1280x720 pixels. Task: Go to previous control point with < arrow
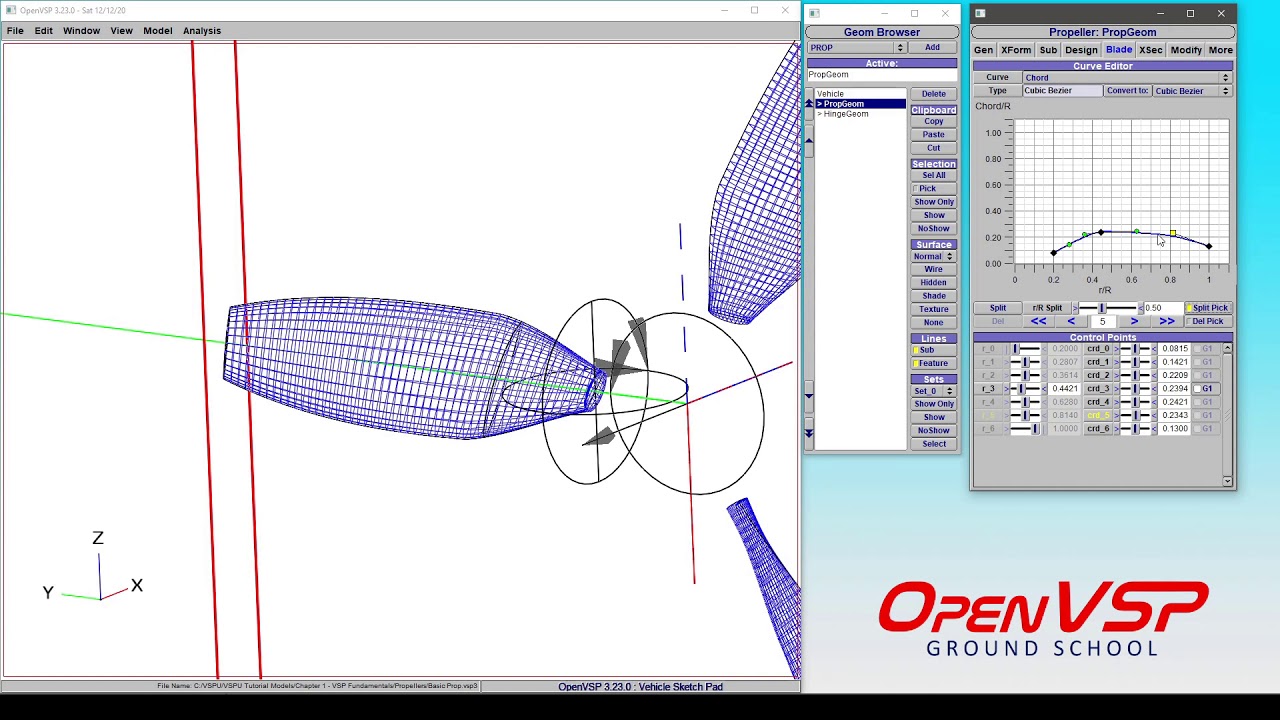(x=1071, y=321)
